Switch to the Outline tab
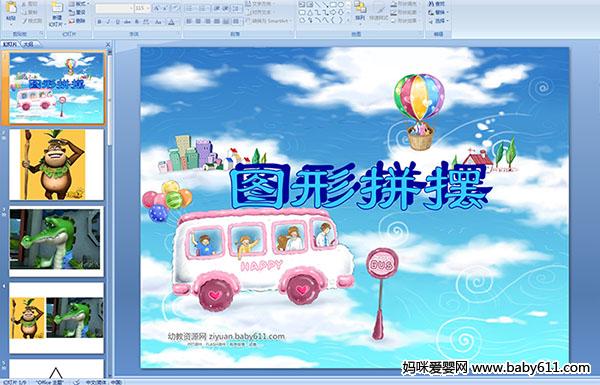Screen dimensions: 600x385 click(28, 44)
